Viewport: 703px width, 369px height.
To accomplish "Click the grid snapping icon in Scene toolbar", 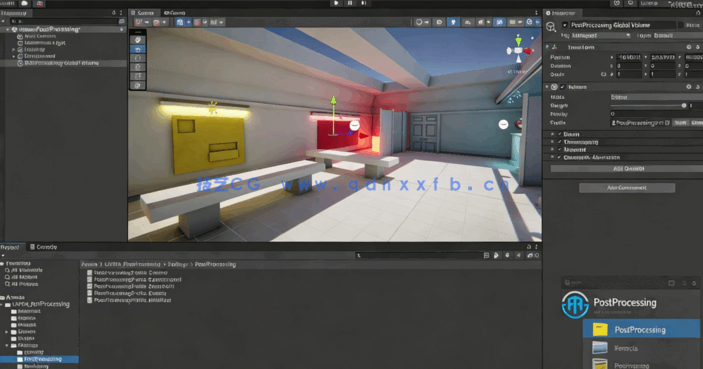I will [x=198, y=22].
